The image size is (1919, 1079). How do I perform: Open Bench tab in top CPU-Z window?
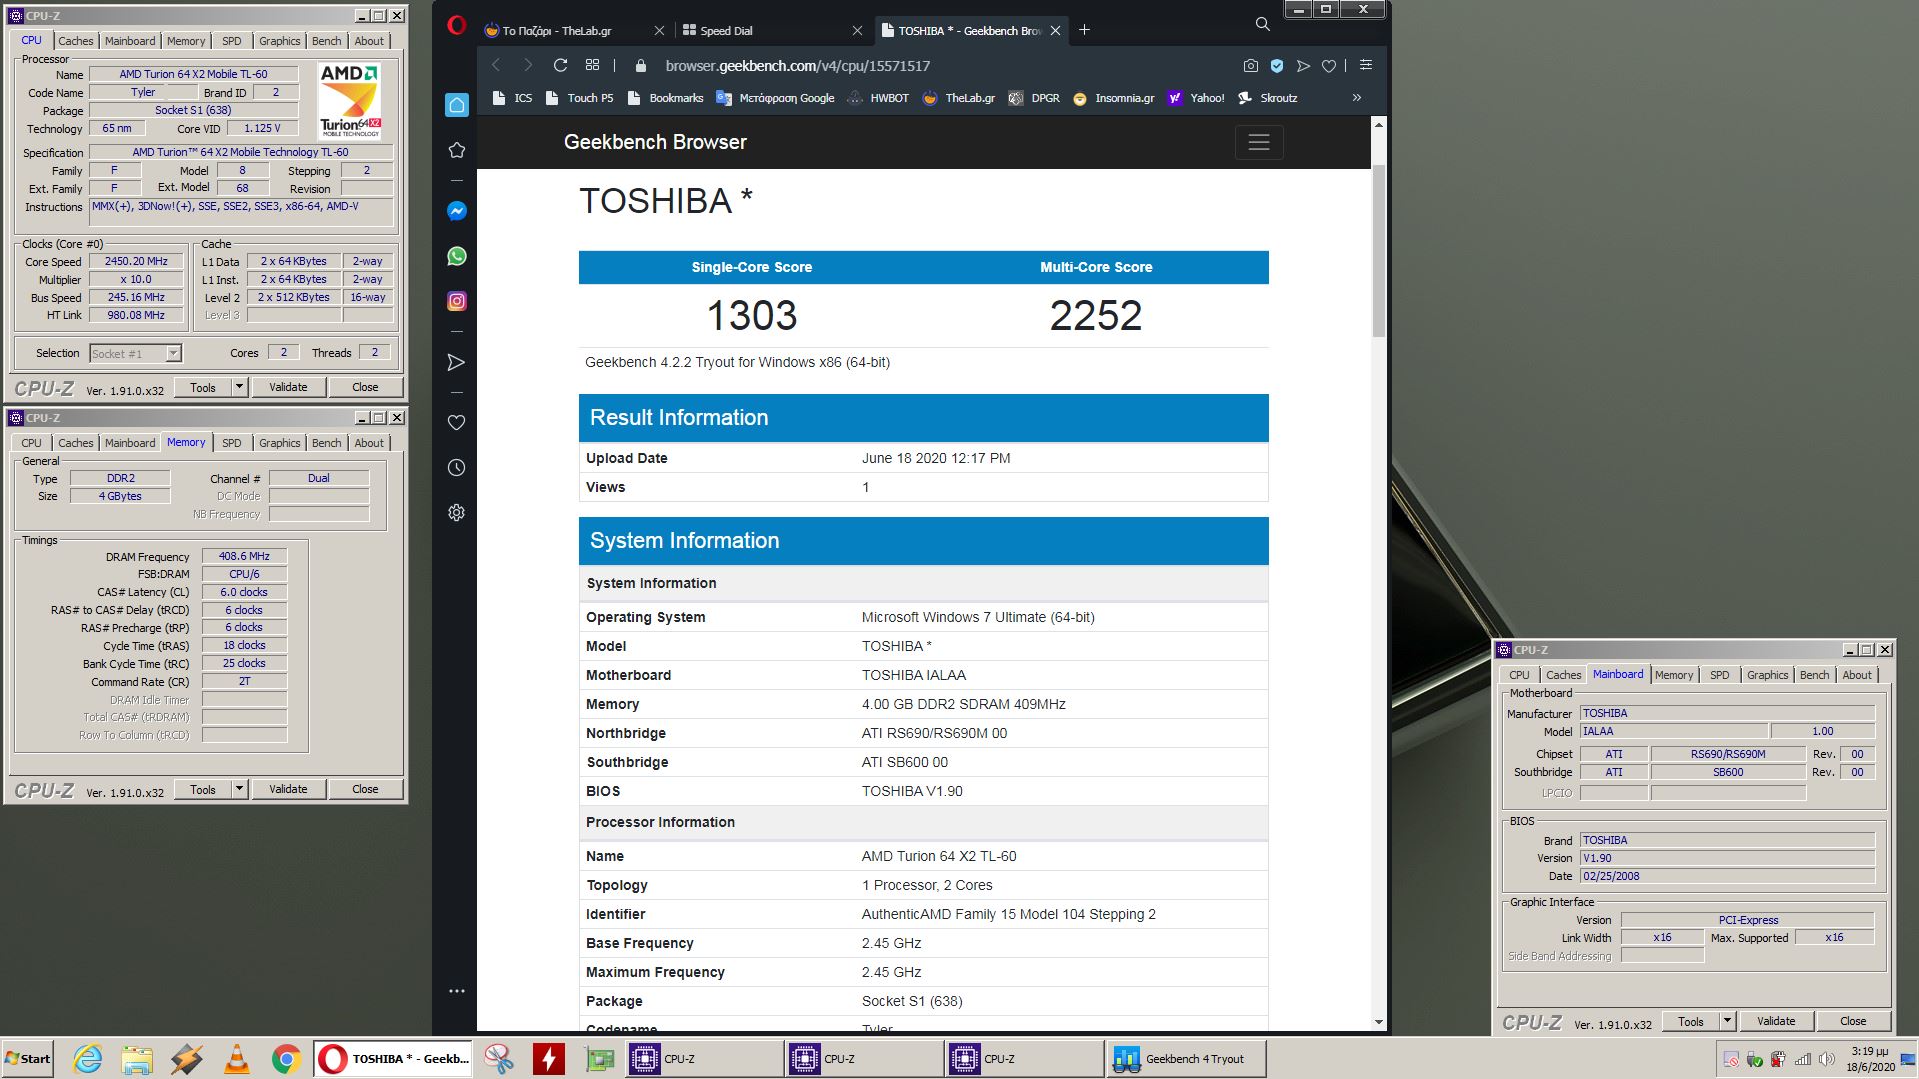click(x=326, y=41)
